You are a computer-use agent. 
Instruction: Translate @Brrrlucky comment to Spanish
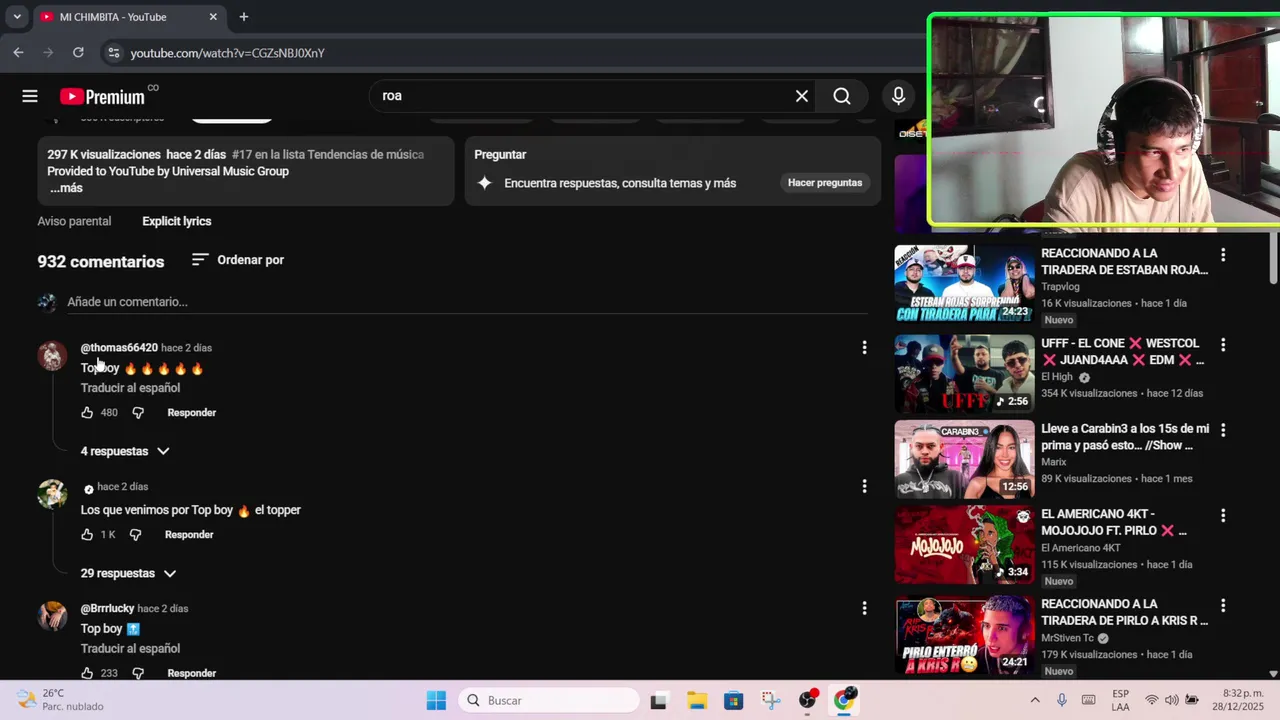click(130, 649)
